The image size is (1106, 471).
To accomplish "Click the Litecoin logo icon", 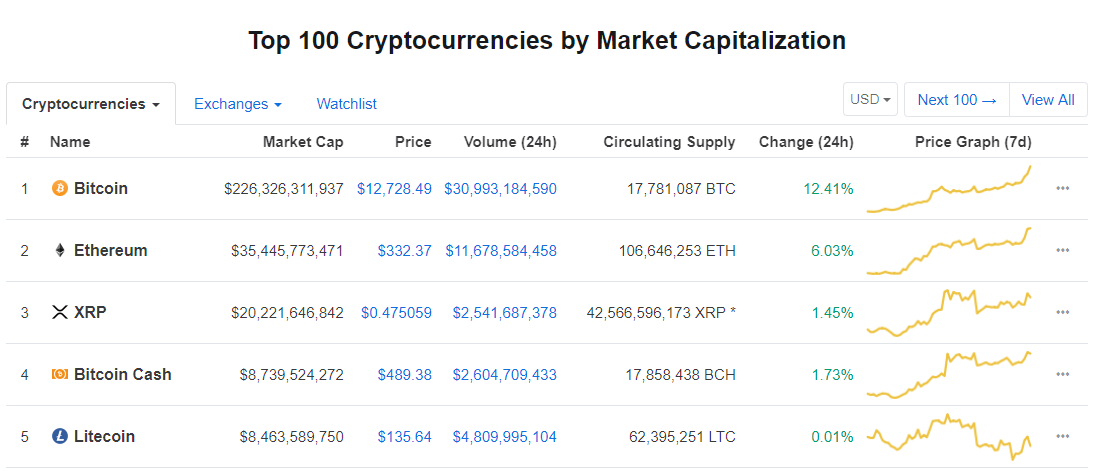I will (x=59, y=437).
